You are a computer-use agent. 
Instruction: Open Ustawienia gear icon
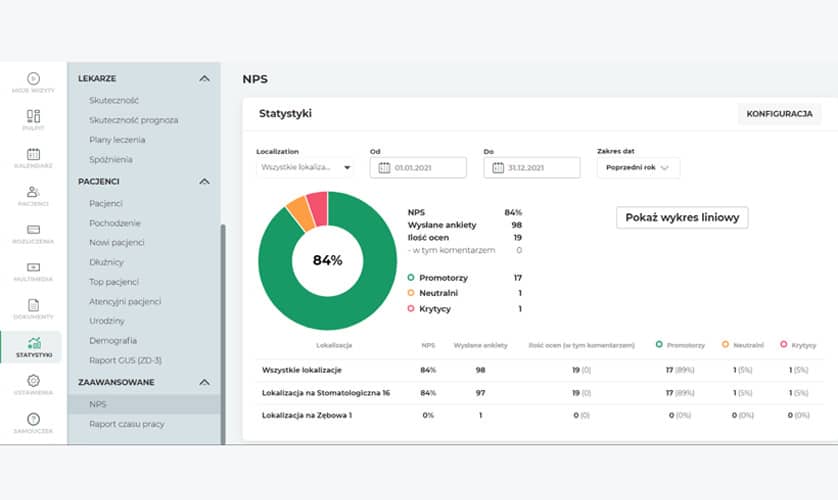point(33,385)
